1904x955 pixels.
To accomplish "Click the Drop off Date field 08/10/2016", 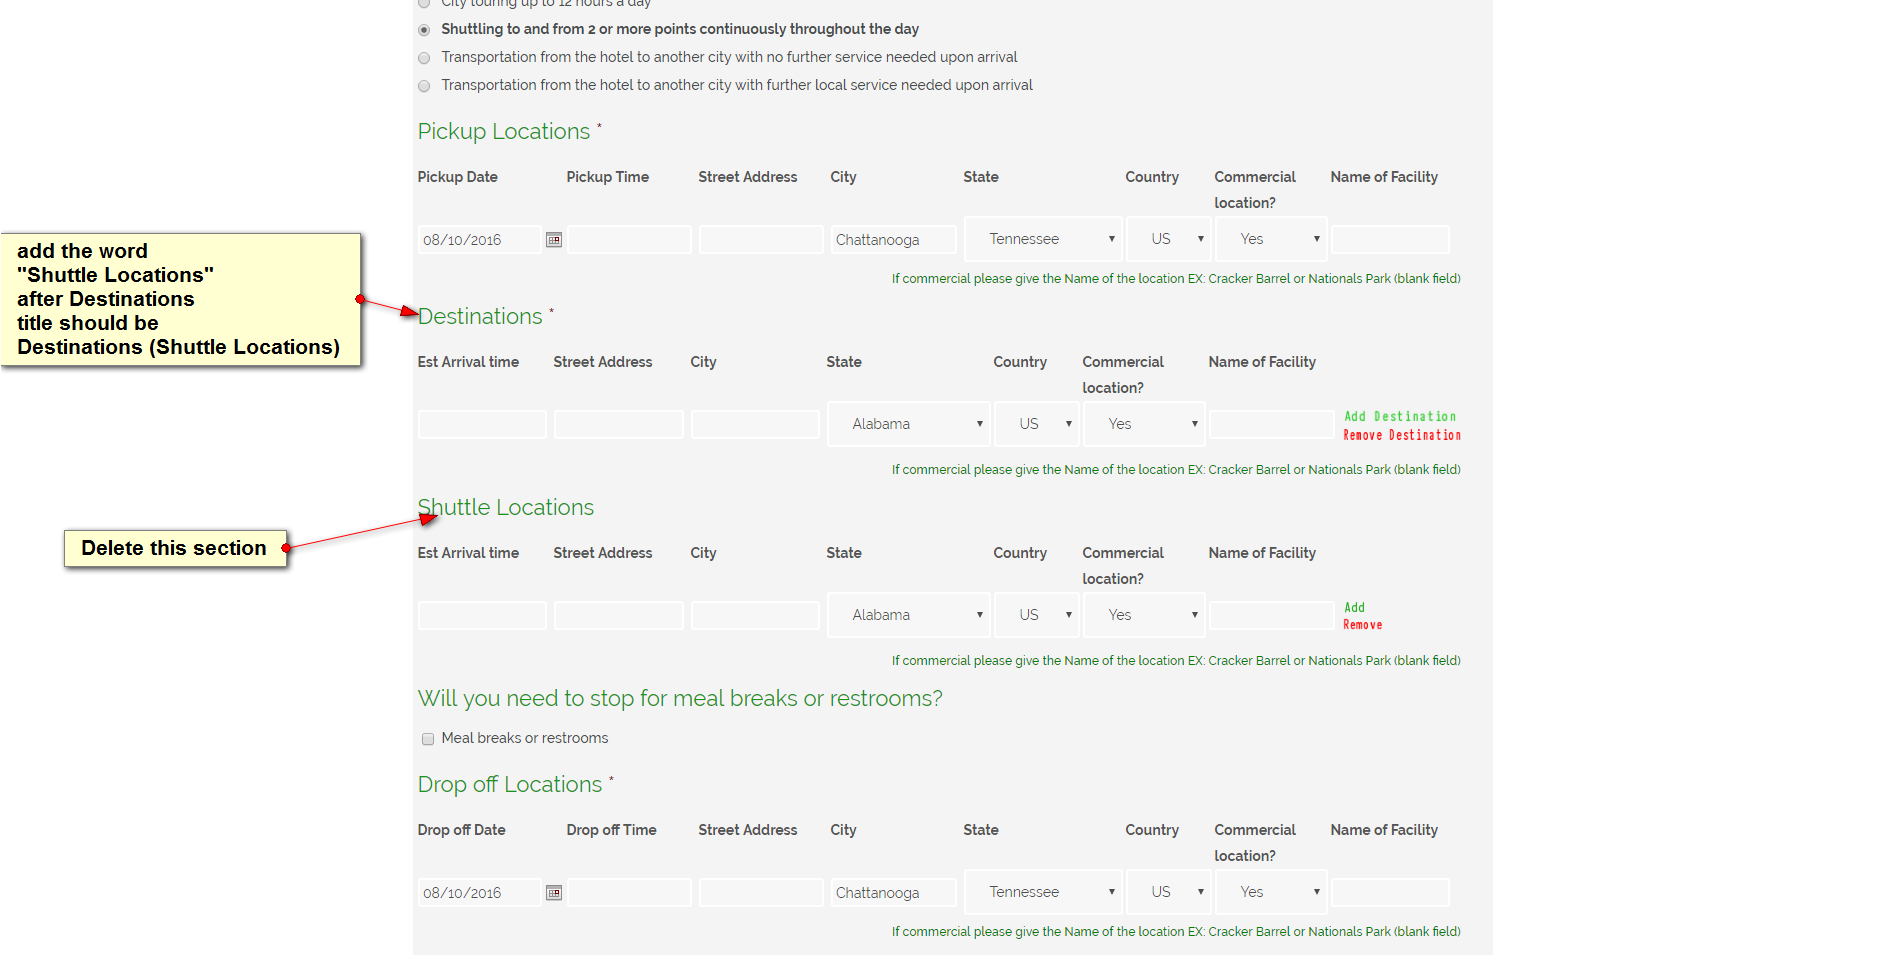I will (479, 893).
